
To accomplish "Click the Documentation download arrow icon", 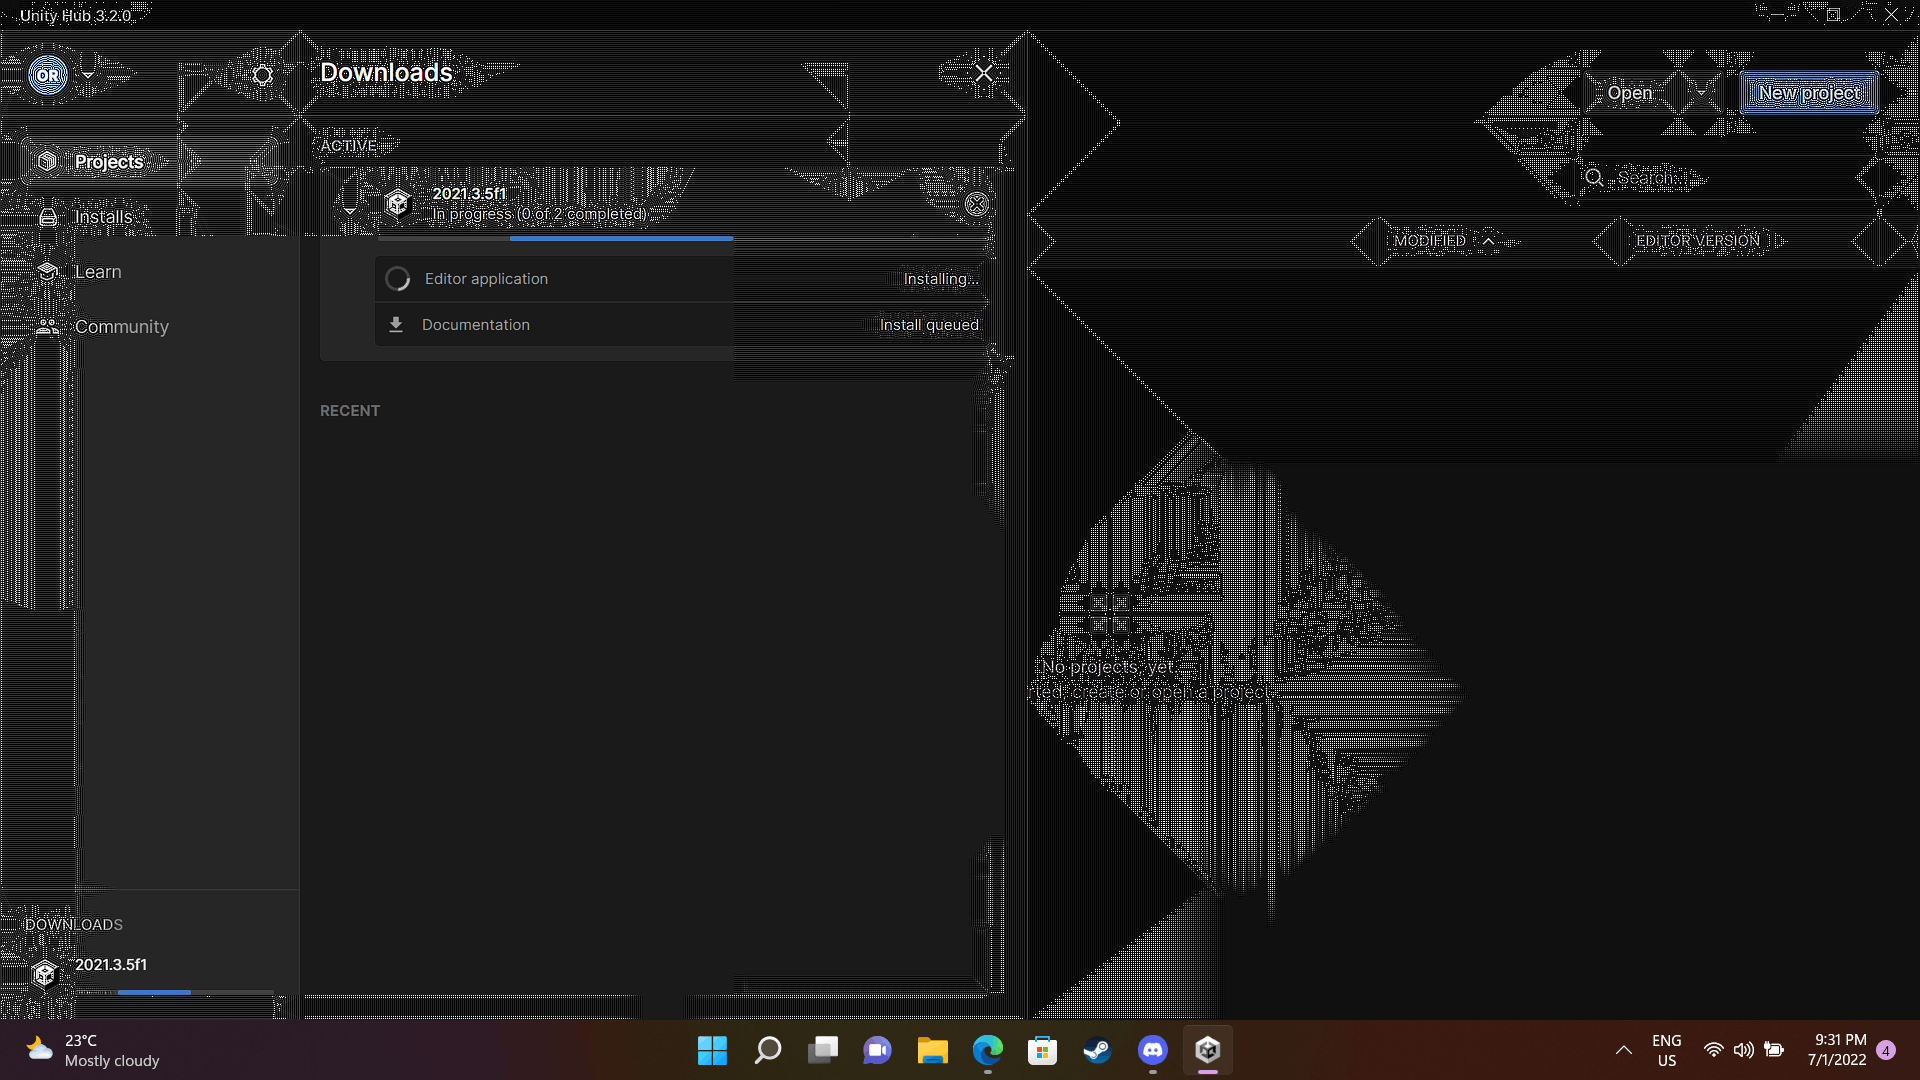I will point(396,325).
